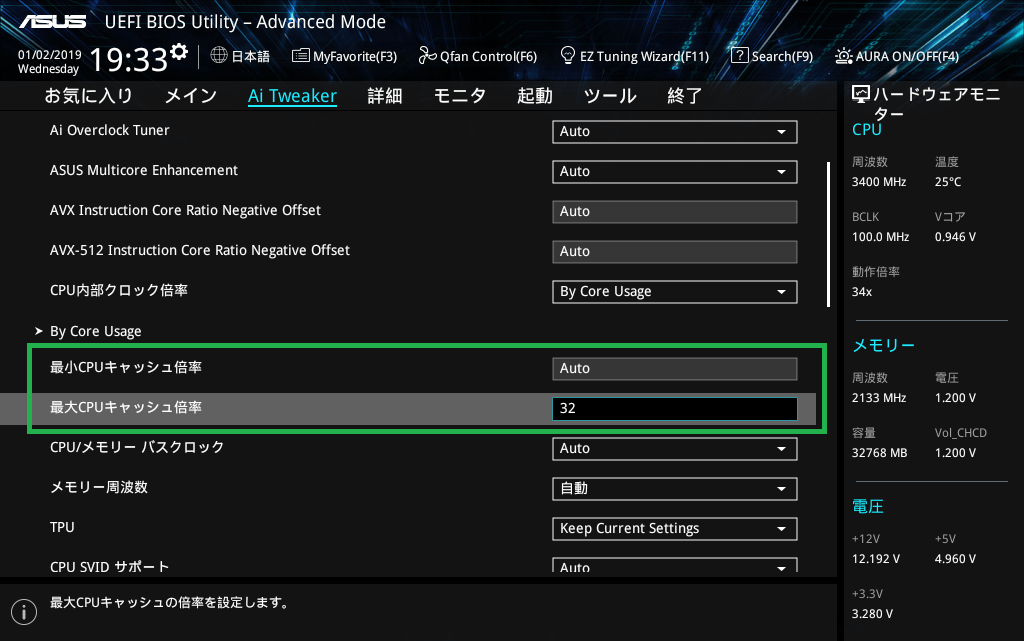This screenshot has width=1024, height=641.
Task: Click the CPU temperature value 25°C
Action: click(x=948, y=182)
